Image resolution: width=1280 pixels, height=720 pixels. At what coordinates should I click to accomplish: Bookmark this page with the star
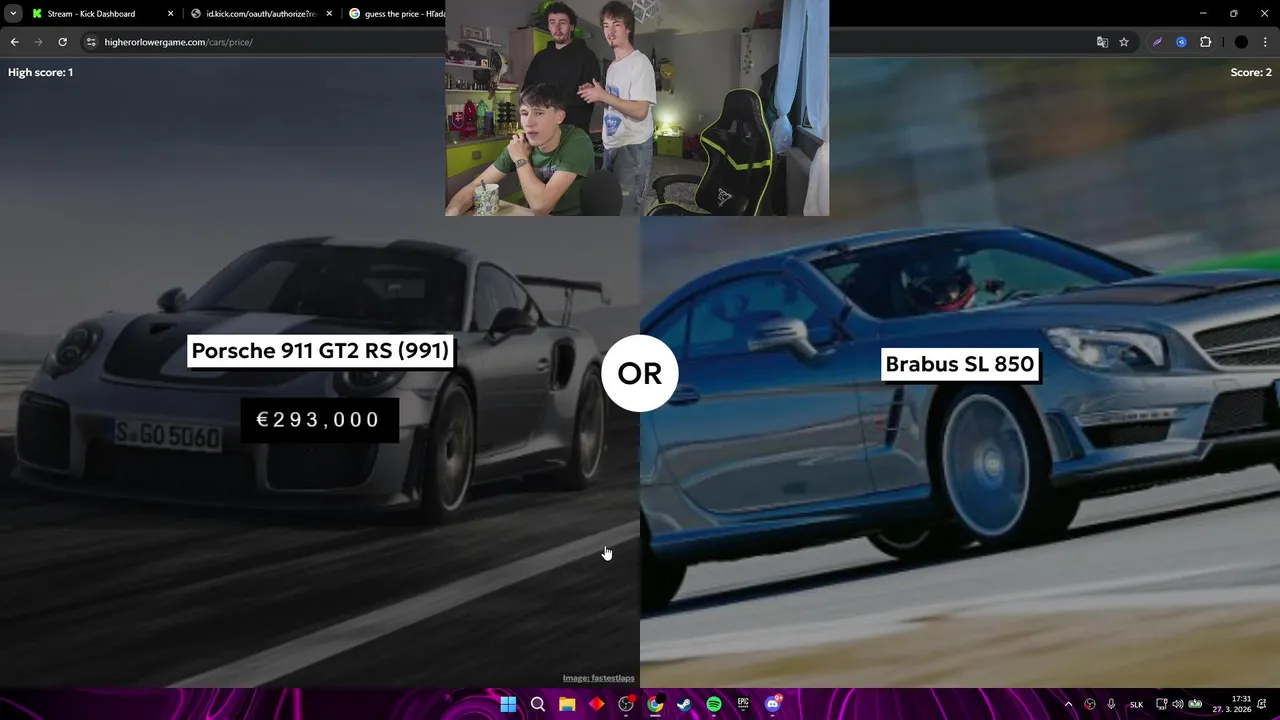(1124, 42)
